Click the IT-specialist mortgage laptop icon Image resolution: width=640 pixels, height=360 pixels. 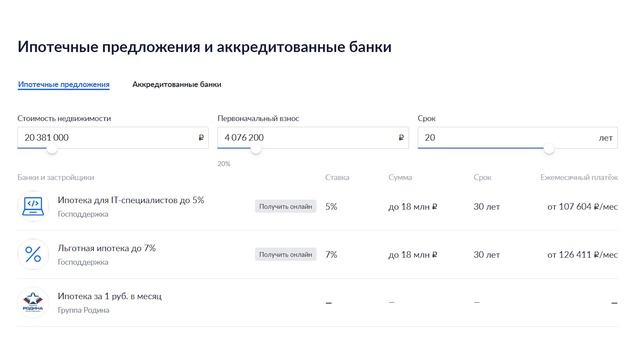[x=33, y=207]
